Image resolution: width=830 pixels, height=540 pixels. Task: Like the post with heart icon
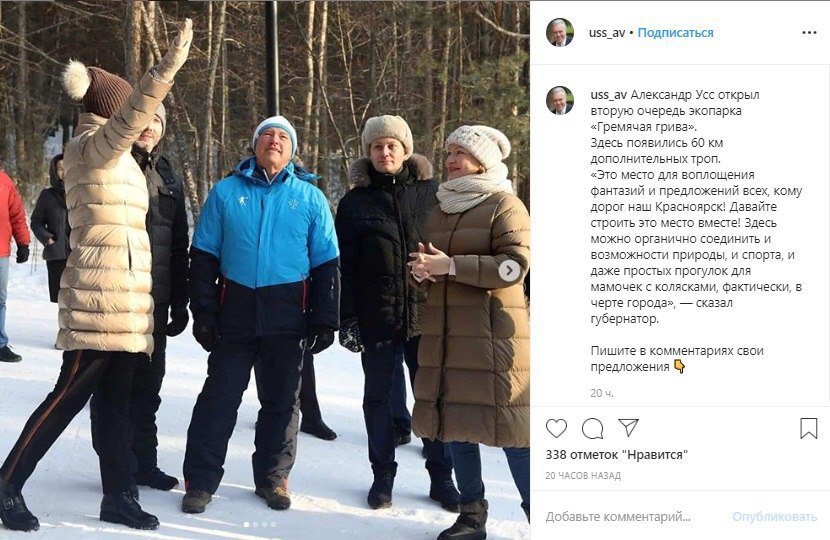(x=556, y=428)
